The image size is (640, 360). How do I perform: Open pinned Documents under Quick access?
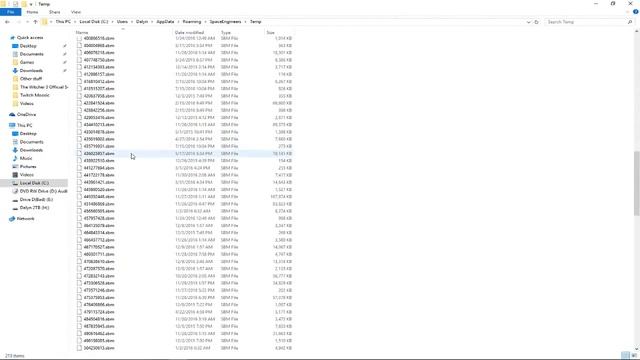pyautogui.click(x=31, y=54)
